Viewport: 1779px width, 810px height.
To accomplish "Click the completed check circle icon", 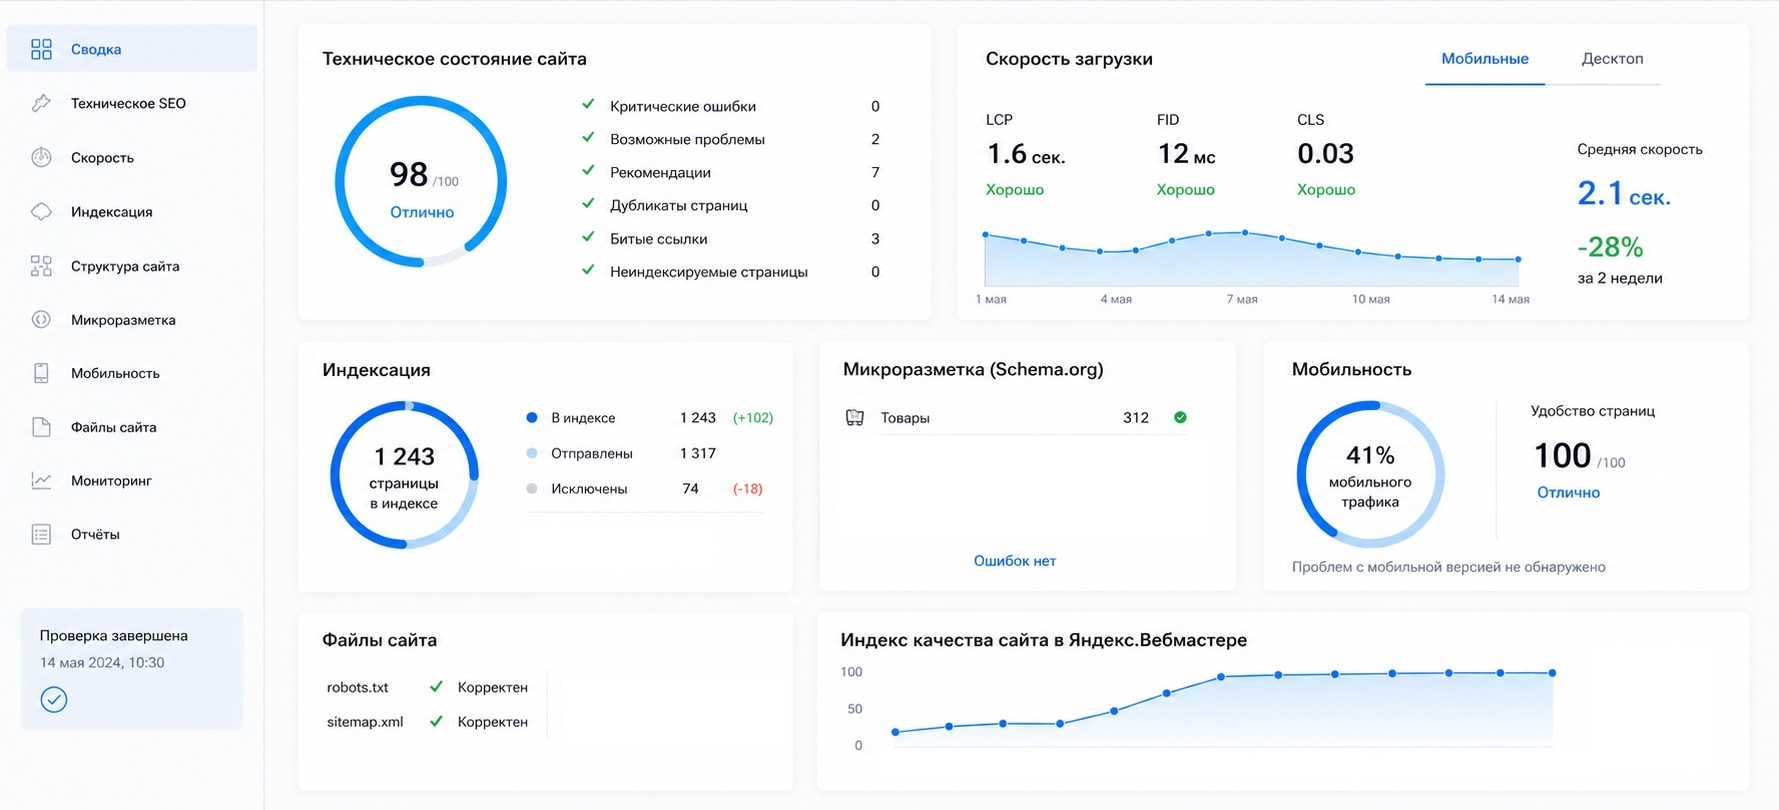I will pos(54,699).
